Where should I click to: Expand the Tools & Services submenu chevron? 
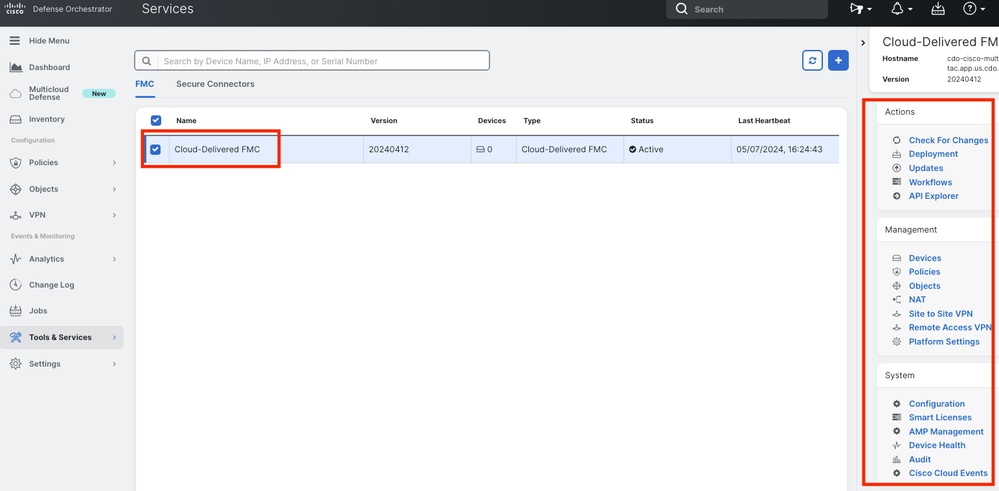(x=115, y=338)
